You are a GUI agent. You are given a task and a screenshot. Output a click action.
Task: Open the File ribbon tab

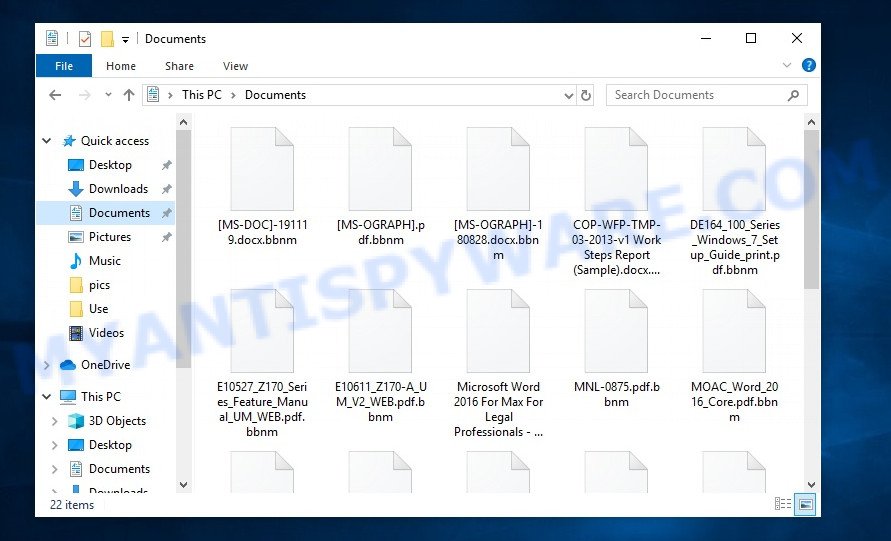pos(64,66)
